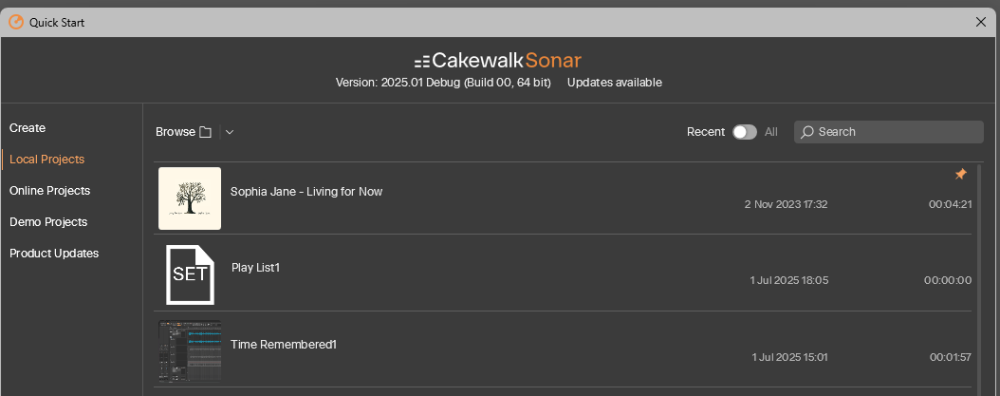Select the Recent filter label
The width and height of the screenshot is (1000, 396).
[705, 132]
